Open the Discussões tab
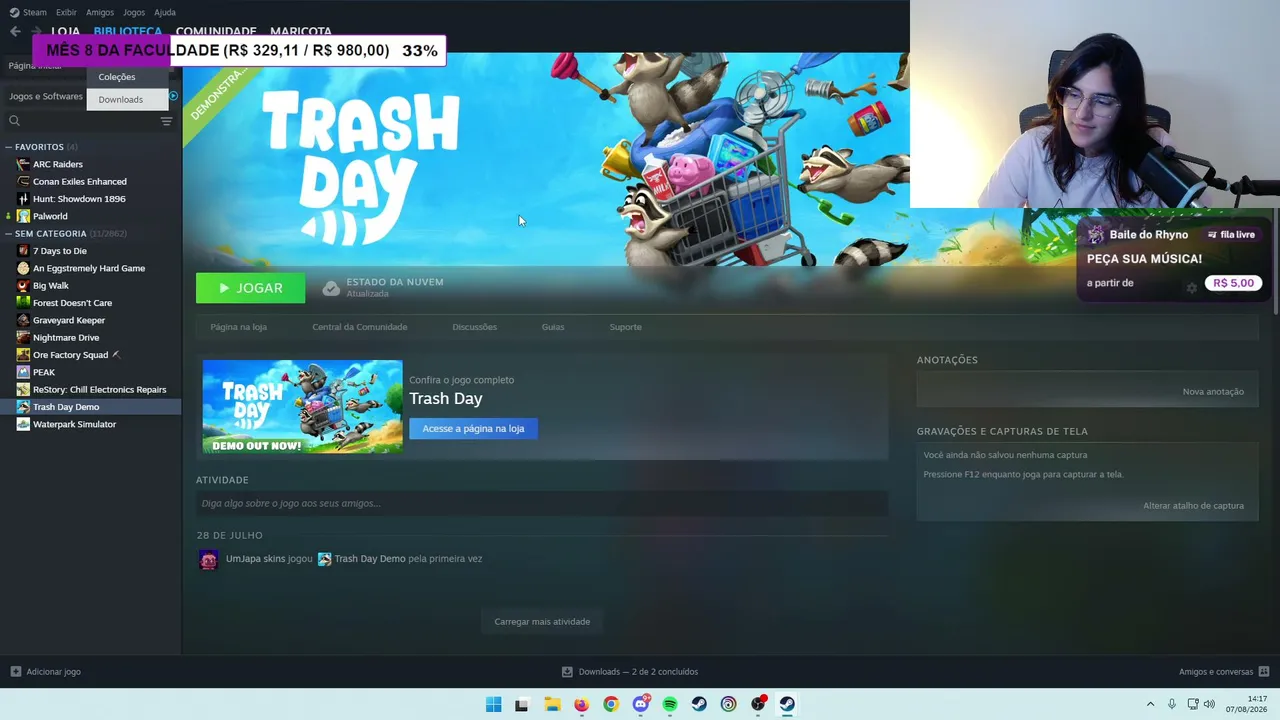The image size is (1280, 720). click(x=474, y=327)
